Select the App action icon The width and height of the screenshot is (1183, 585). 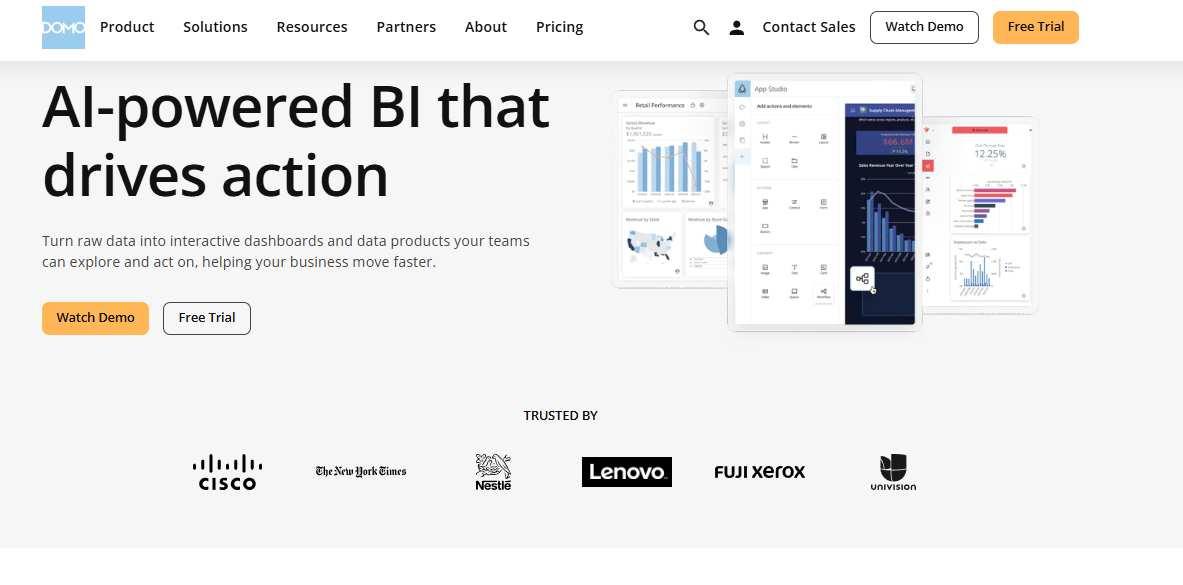pyautogui.click(x=765, y=202)
